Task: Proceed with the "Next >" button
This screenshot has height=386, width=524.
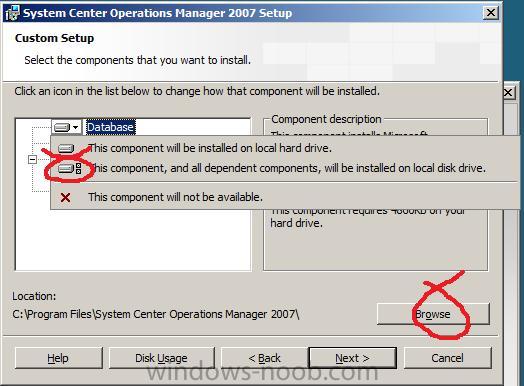Action: pos(353,358)
